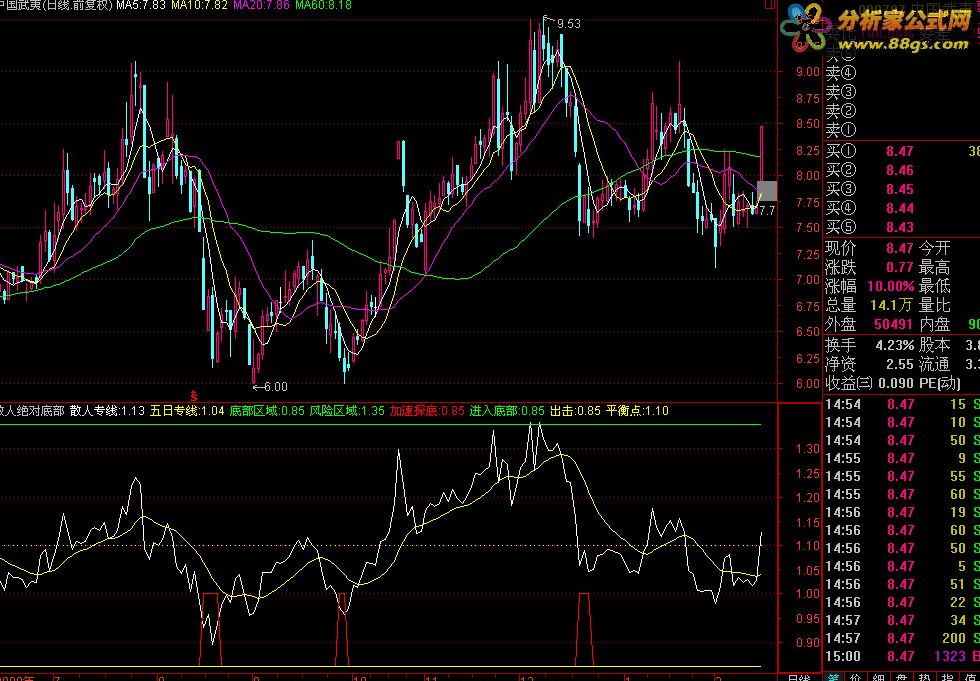The width and height of the screenshot is (980, 681).
Task: Select the 卖④ ask row
Action: pos(902,73)
